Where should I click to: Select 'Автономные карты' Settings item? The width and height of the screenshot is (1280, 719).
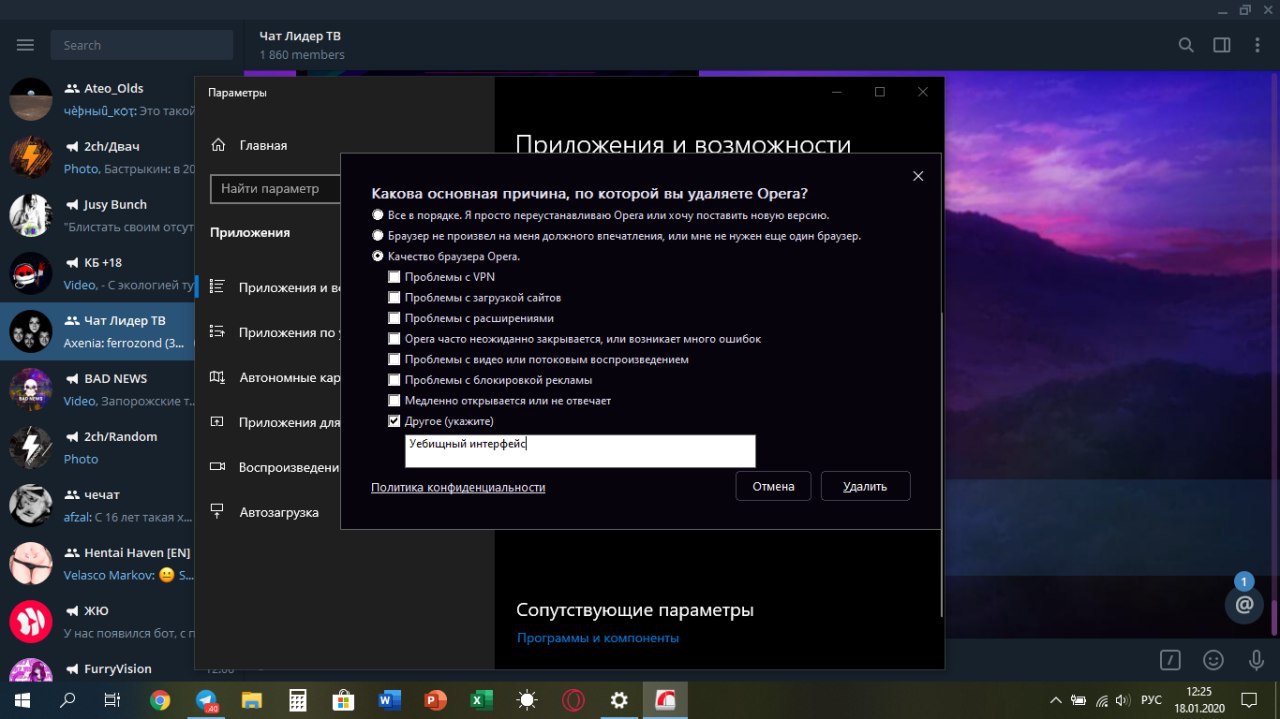270,378
